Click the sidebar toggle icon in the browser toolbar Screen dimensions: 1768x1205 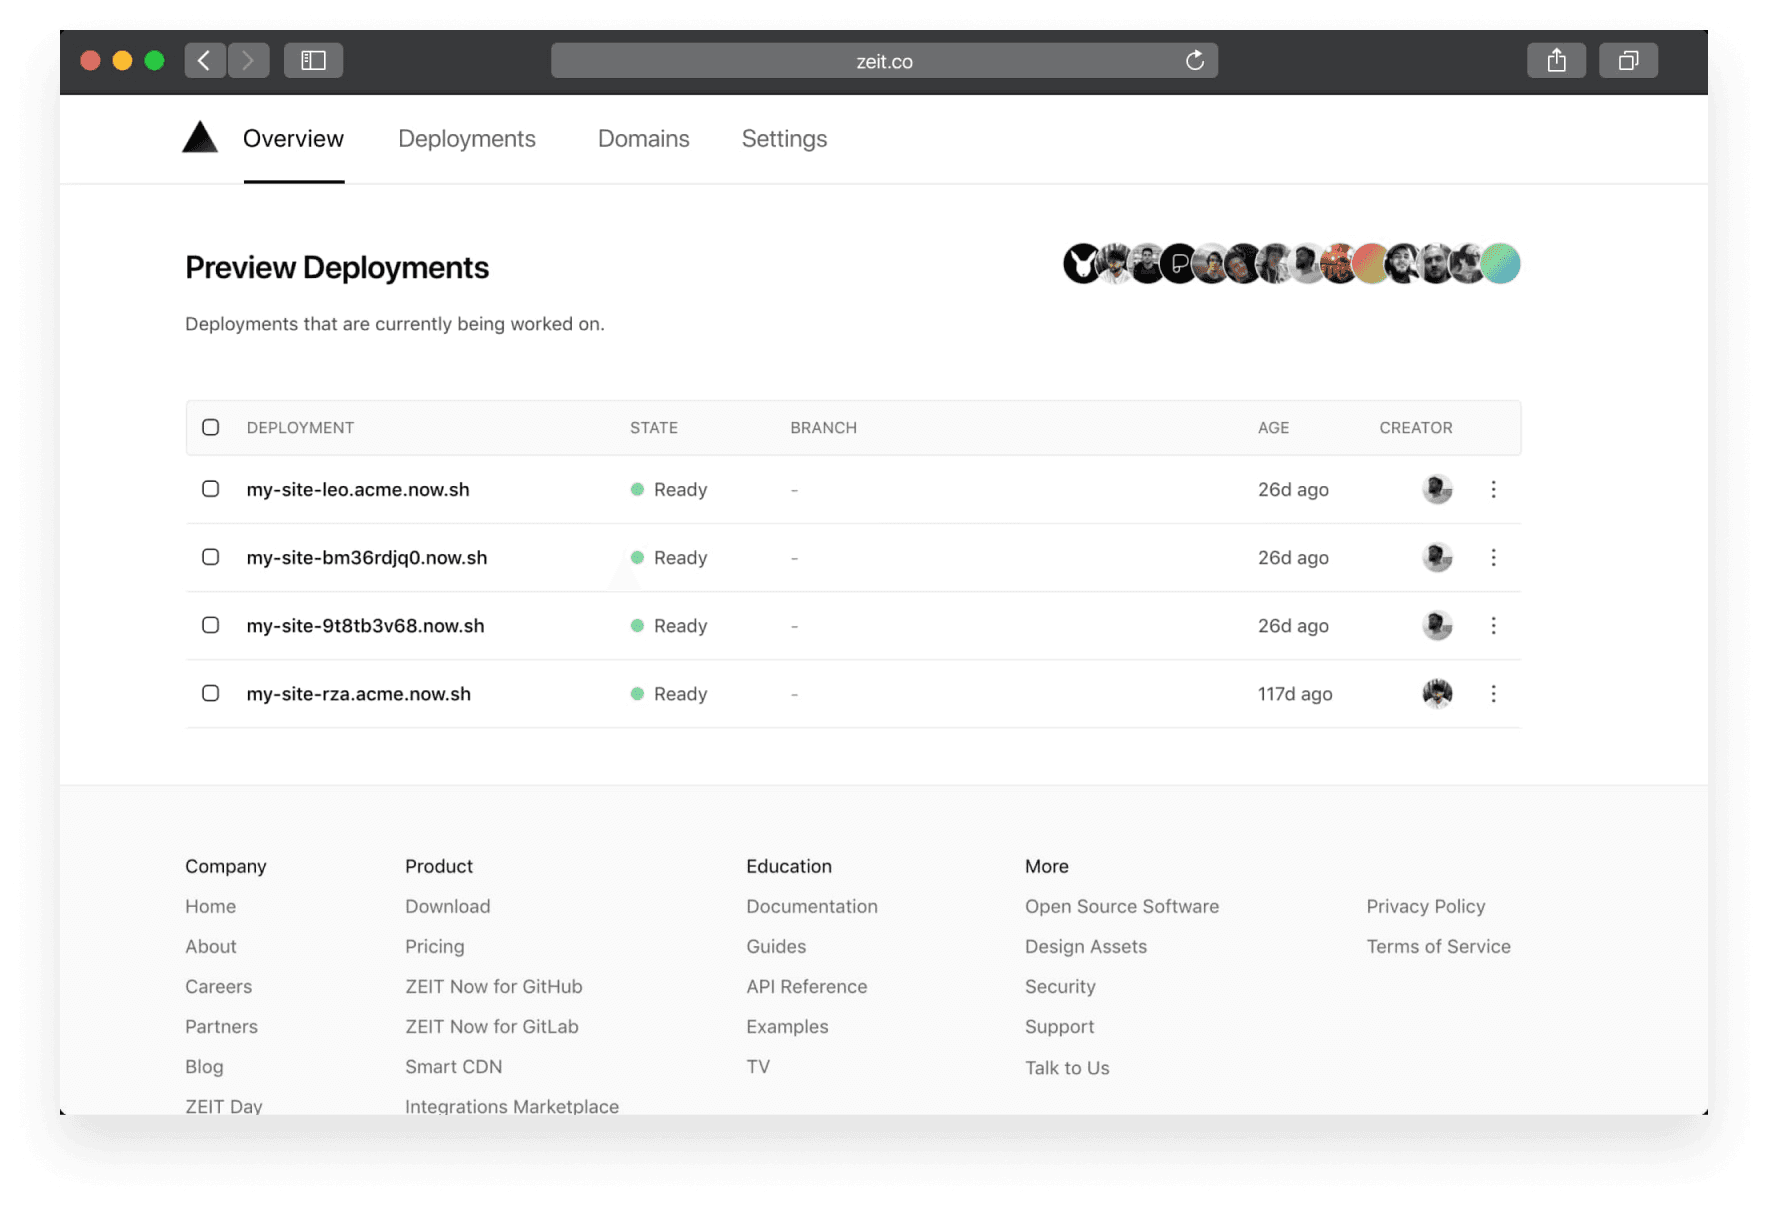(313, 60)
